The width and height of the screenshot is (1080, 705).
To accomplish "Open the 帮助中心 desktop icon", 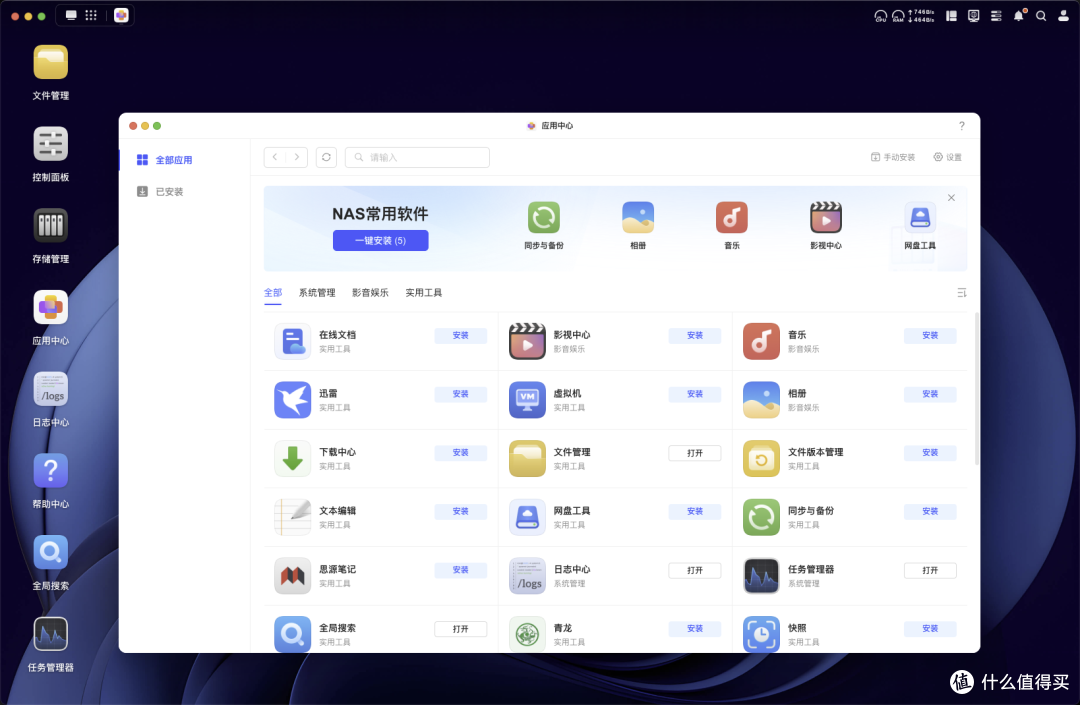I will [50, 471].
